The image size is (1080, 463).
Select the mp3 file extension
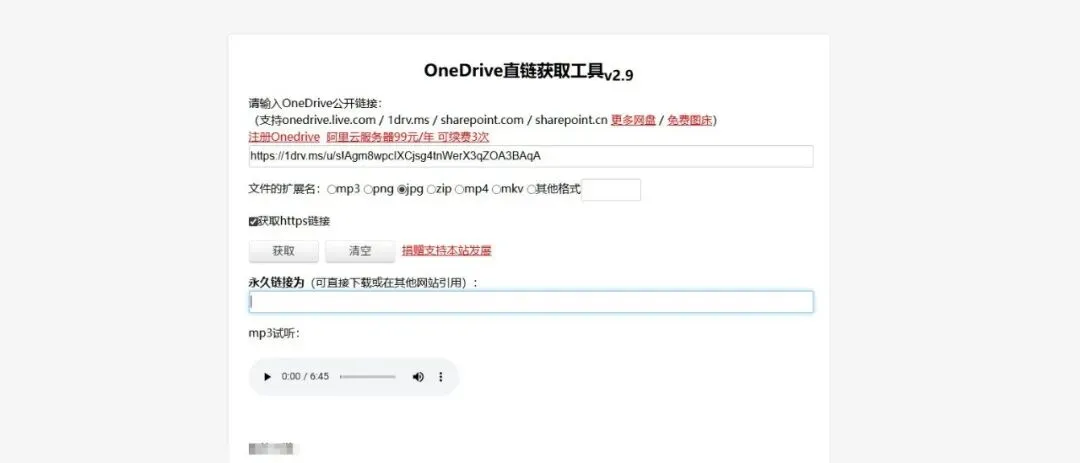[x=331, y=189]
